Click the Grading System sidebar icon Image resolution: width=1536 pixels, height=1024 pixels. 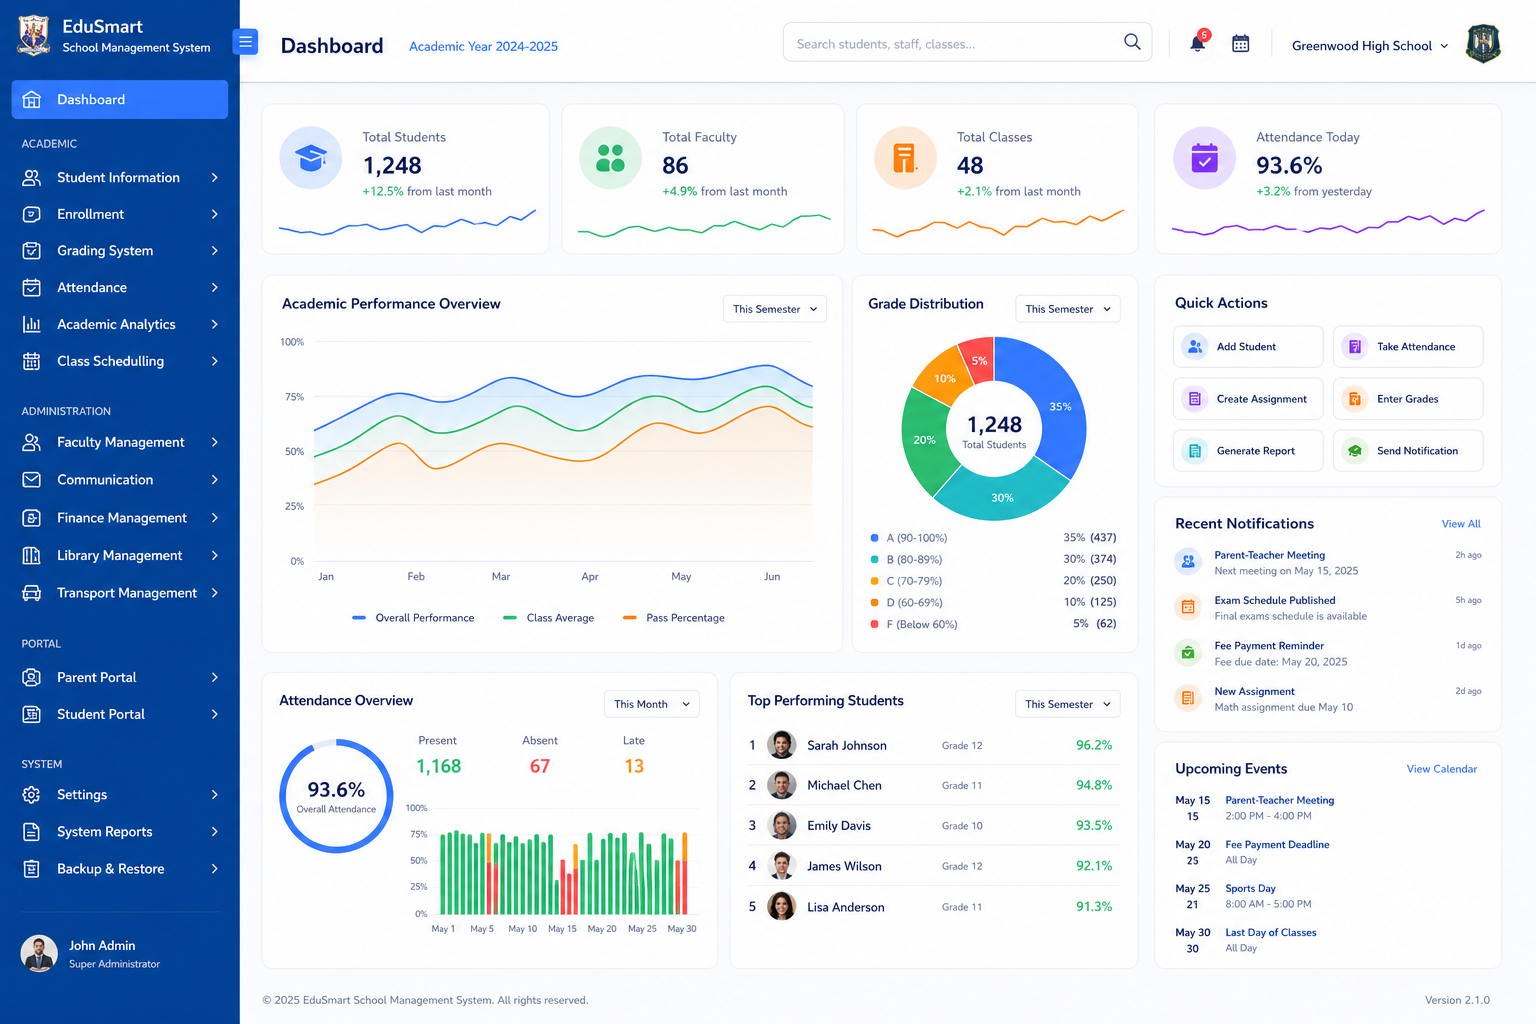click(x=32, y=251)
